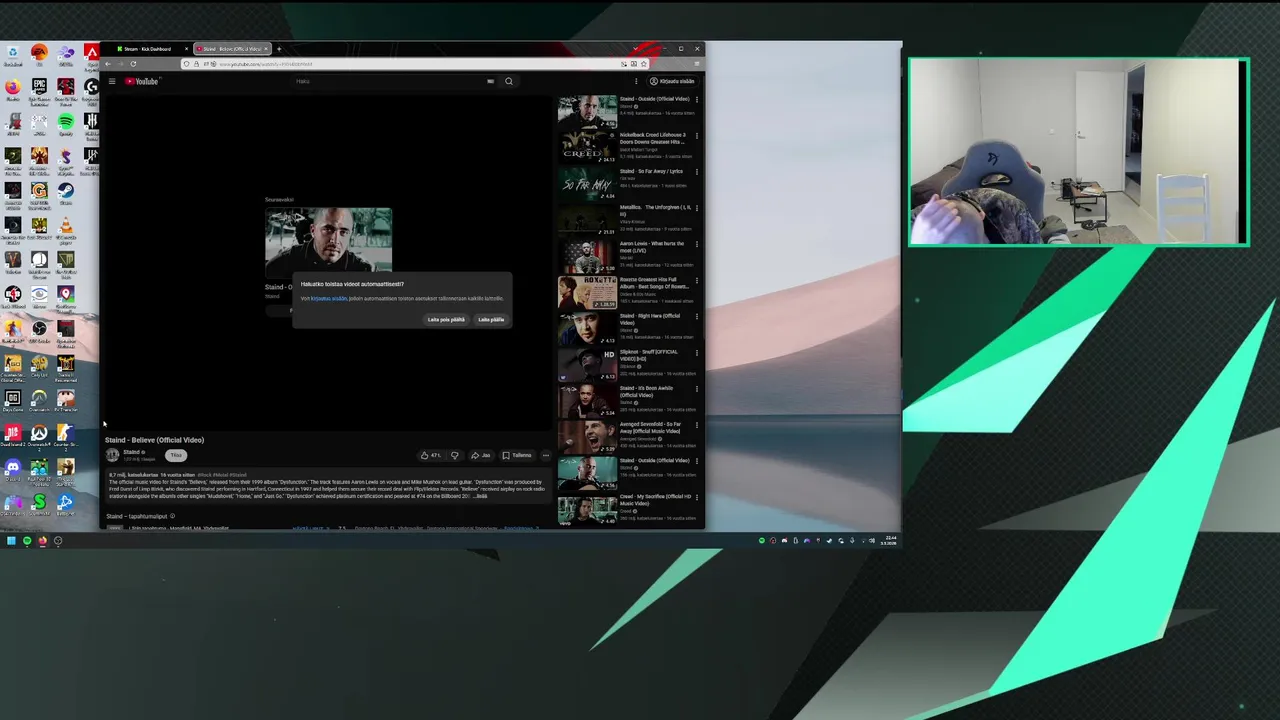The height and width of the screenshot is (720, 1280).
Task: Select the Epic Games Launcher desktop icon
Action: tap(39, 92)
